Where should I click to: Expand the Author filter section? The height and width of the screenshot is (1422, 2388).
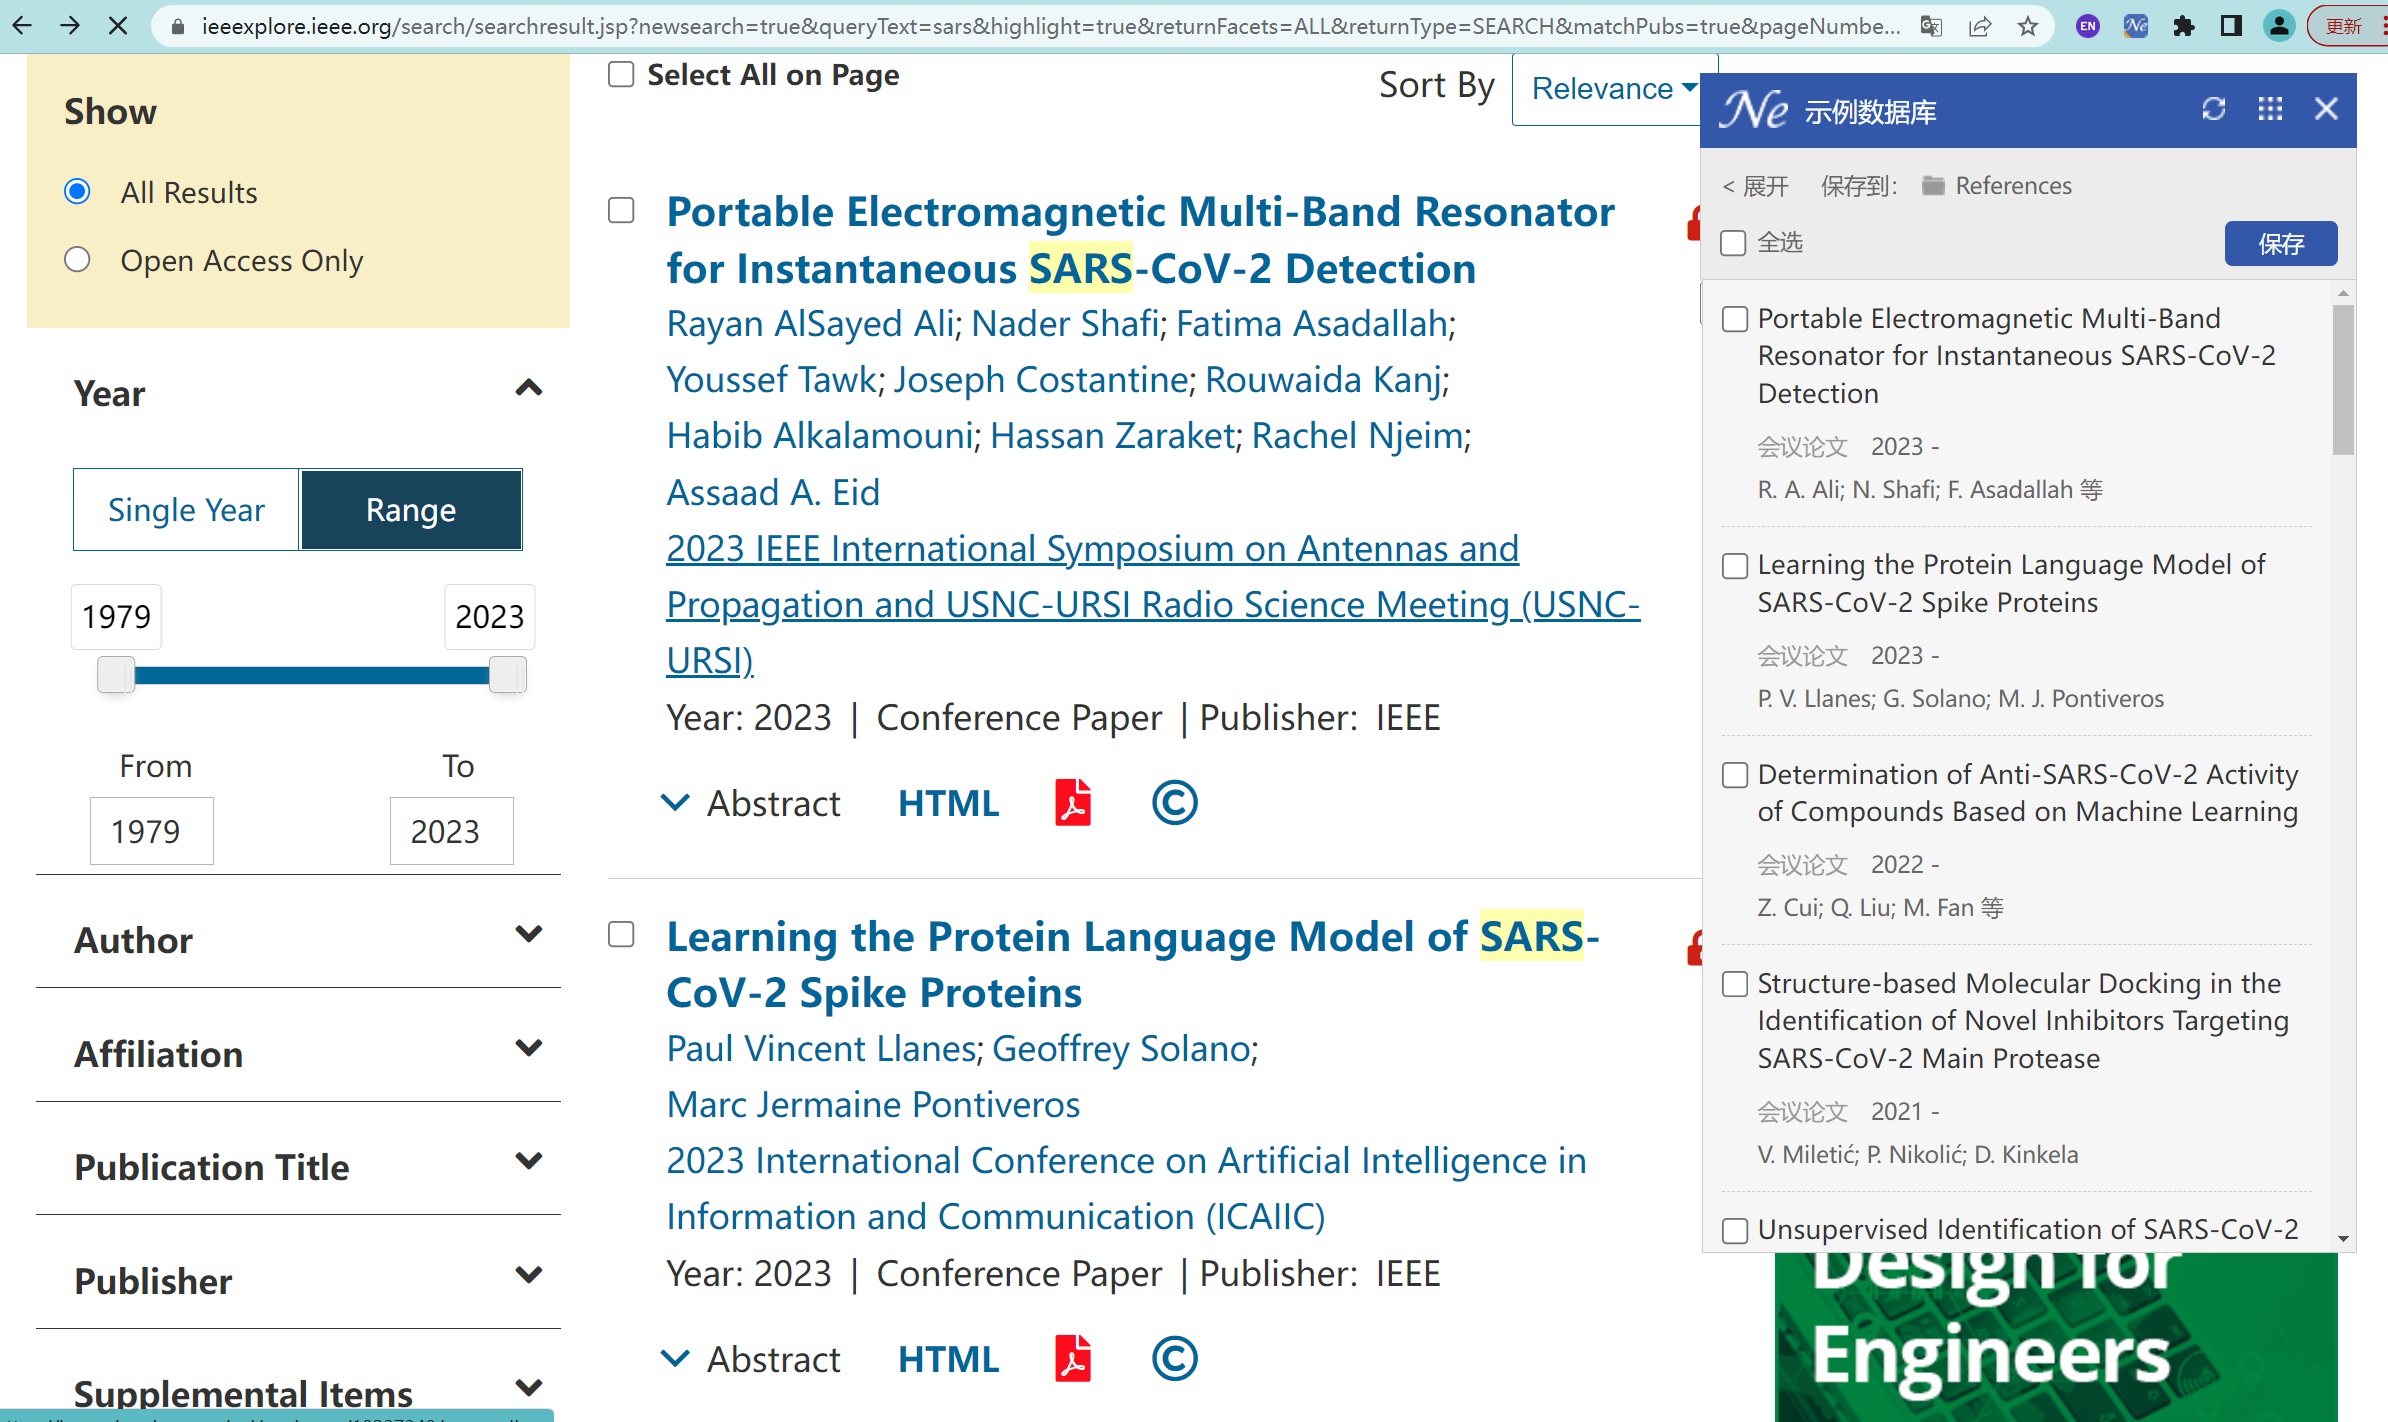tap(528, 934)
